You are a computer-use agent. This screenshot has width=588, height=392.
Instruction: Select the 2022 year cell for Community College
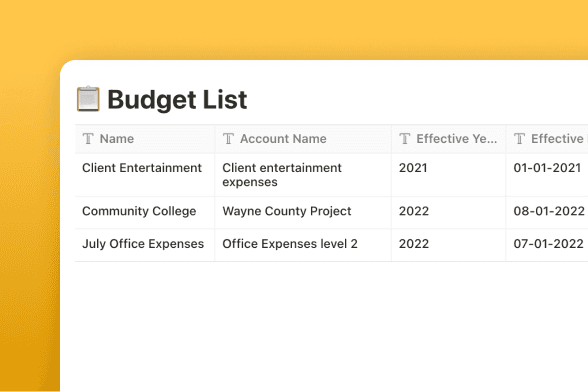click(448, 213)
